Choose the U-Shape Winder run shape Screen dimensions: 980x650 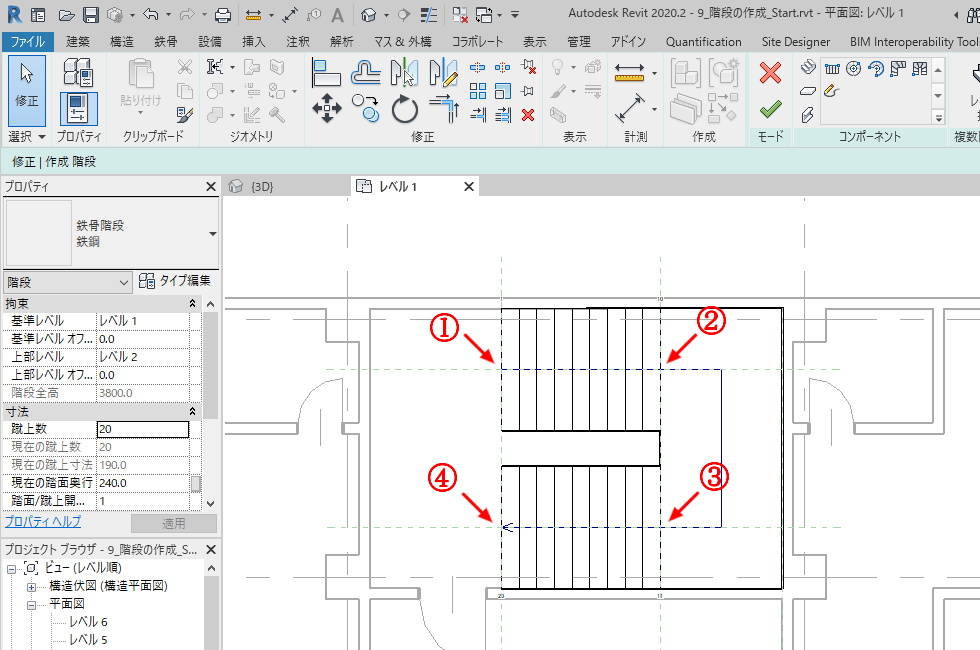coord(919,69)
